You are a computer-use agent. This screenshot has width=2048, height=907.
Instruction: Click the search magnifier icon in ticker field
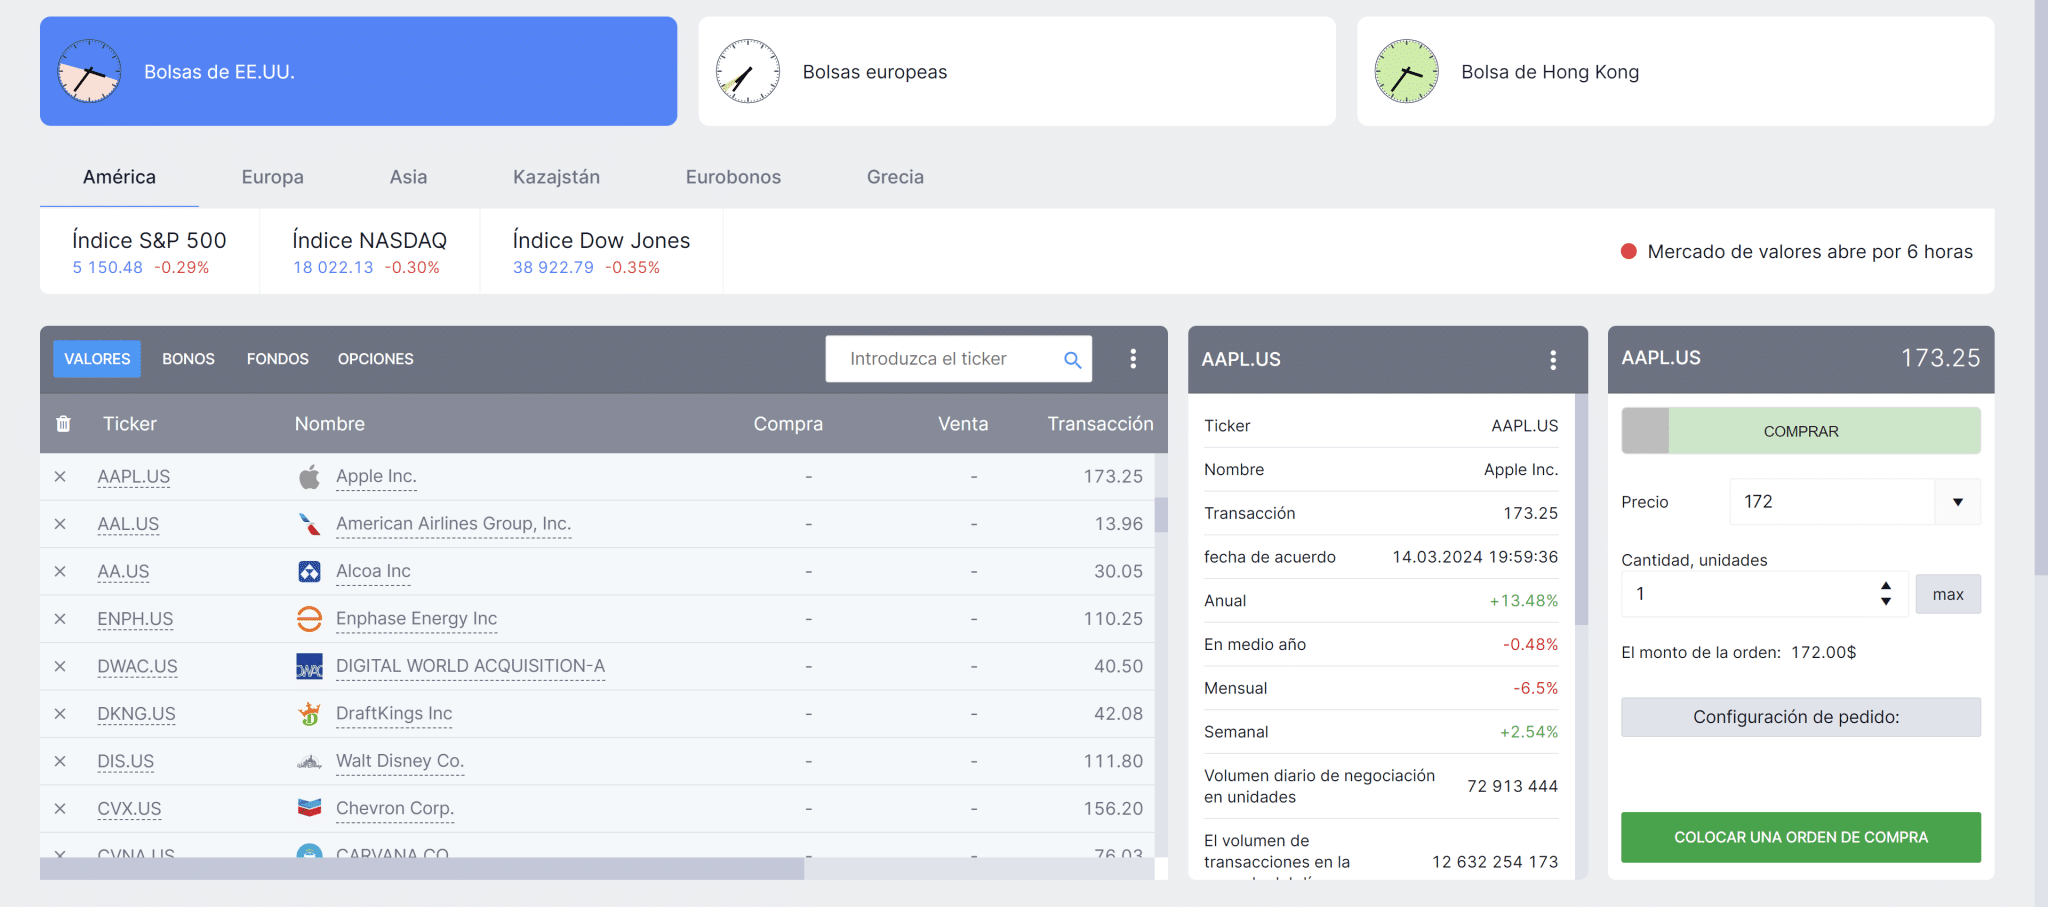click(x=1072, y=360)
